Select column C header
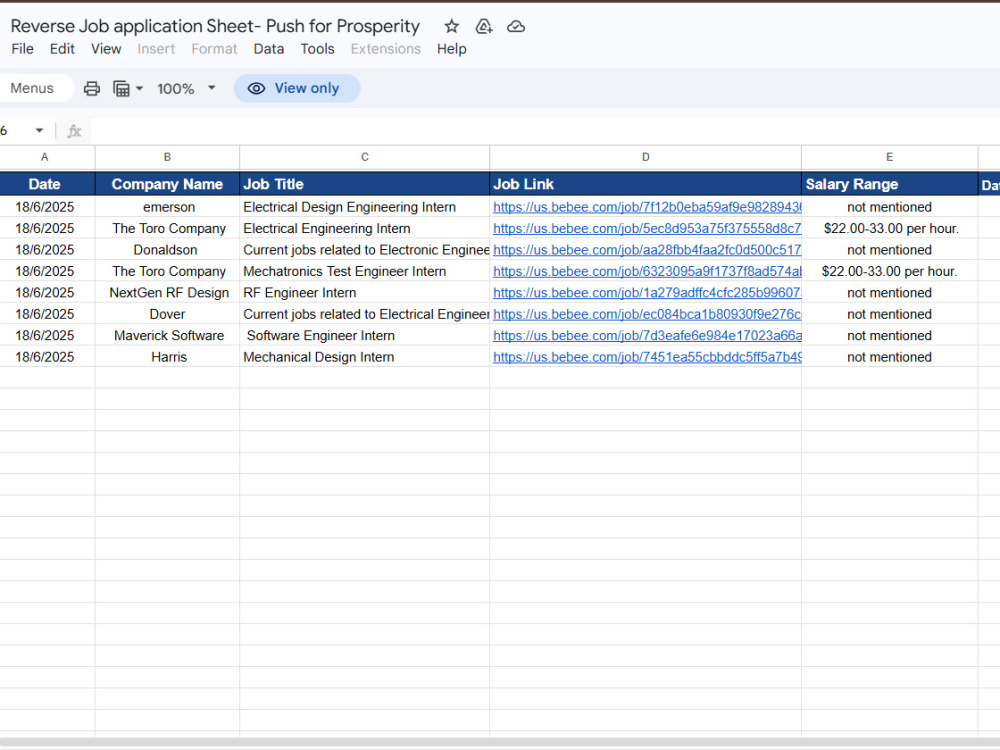1000x750 pixels. (x=364, y=157)
